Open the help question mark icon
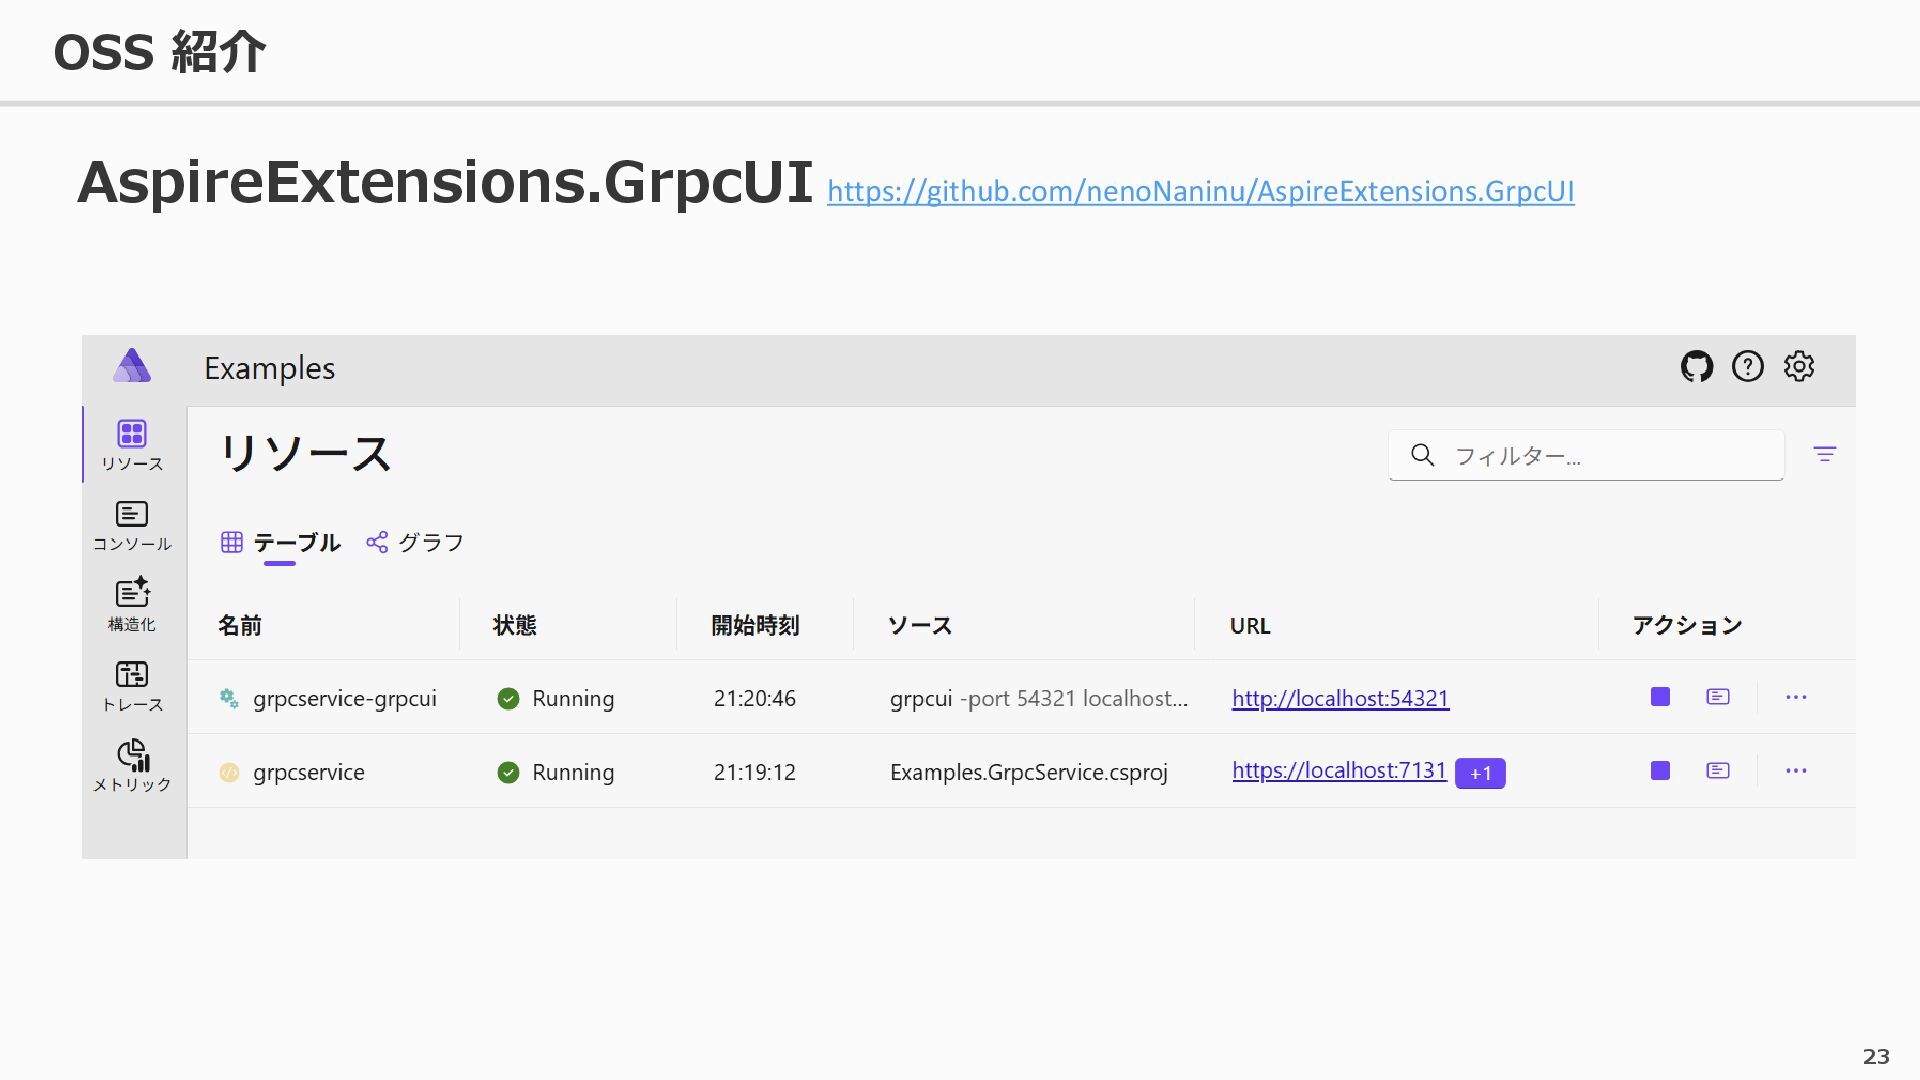The width and height of the screenshot is (1920, 1080). [1748, 367]
